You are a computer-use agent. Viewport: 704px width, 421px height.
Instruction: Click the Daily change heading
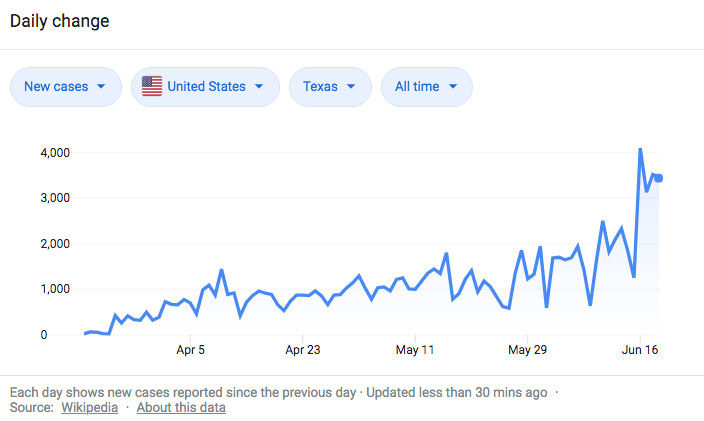click(x=59, y=21)
